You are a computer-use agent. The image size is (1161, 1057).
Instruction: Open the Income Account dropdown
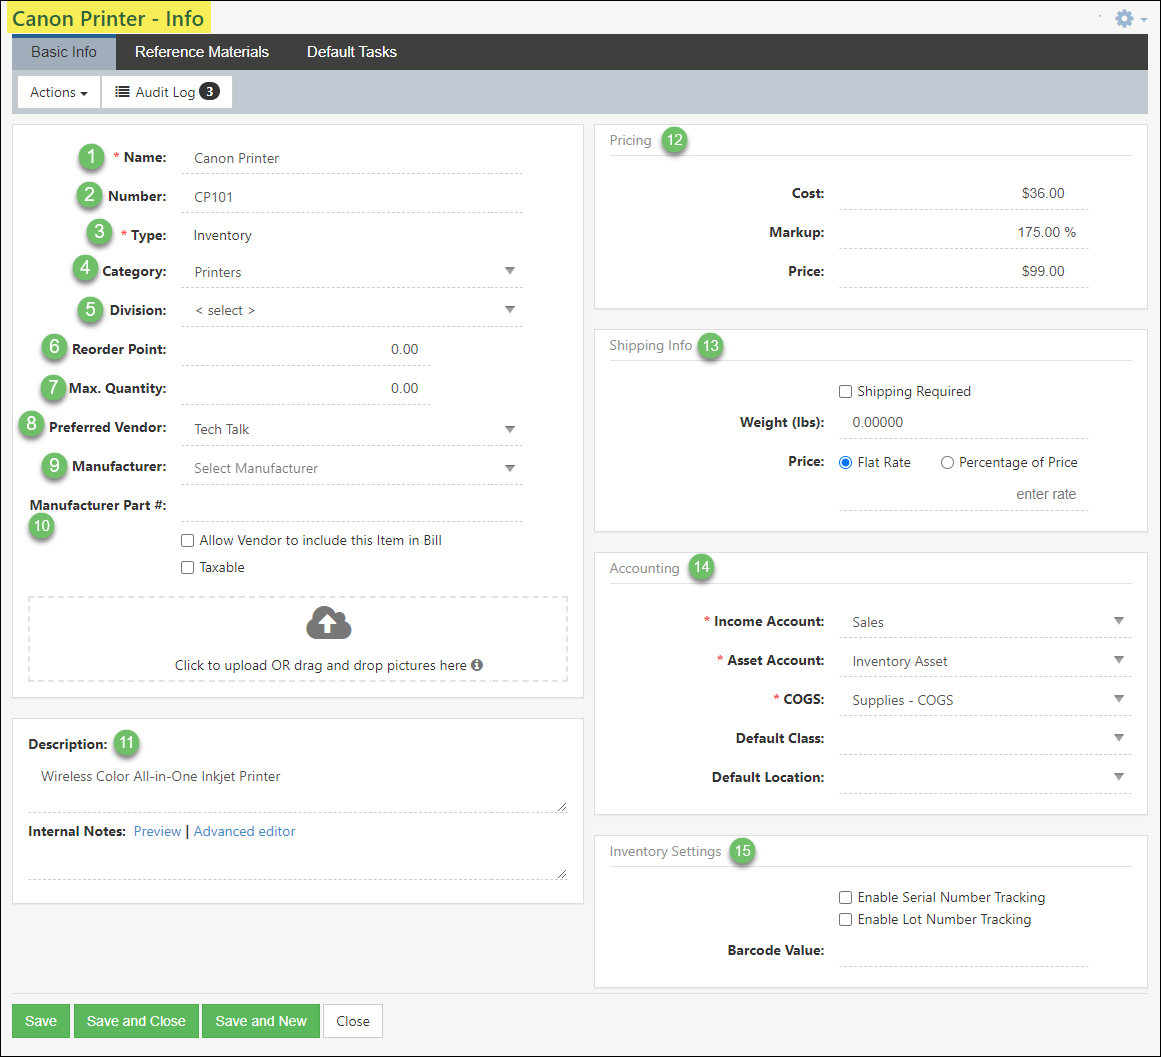point(1118,621)
